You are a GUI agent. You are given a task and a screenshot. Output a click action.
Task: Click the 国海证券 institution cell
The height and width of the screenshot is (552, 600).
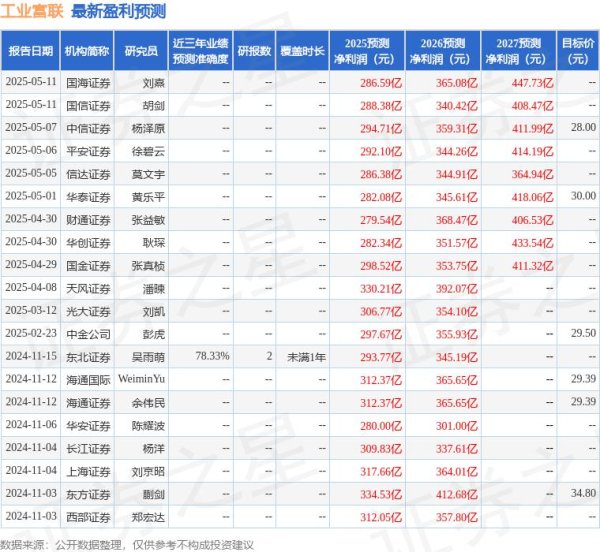(88, 83)
